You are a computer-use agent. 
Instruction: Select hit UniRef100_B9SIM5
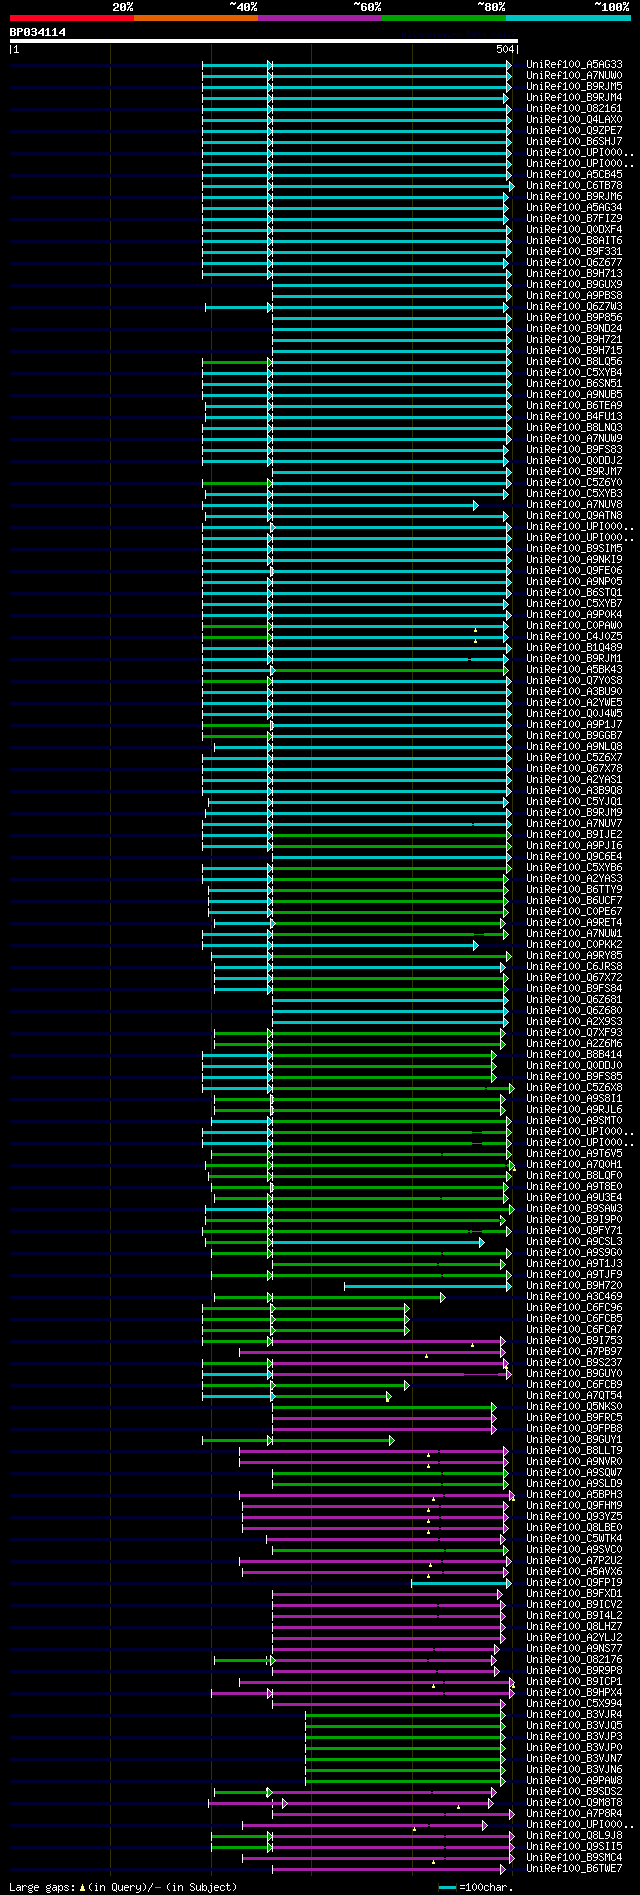coord(574,549)
